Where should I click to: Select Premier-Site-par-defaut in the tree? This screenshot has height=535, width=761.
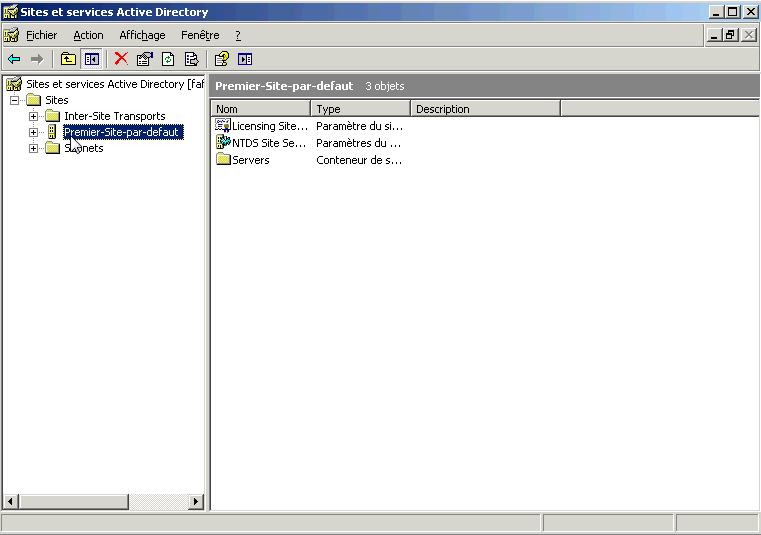click(123, 132)
